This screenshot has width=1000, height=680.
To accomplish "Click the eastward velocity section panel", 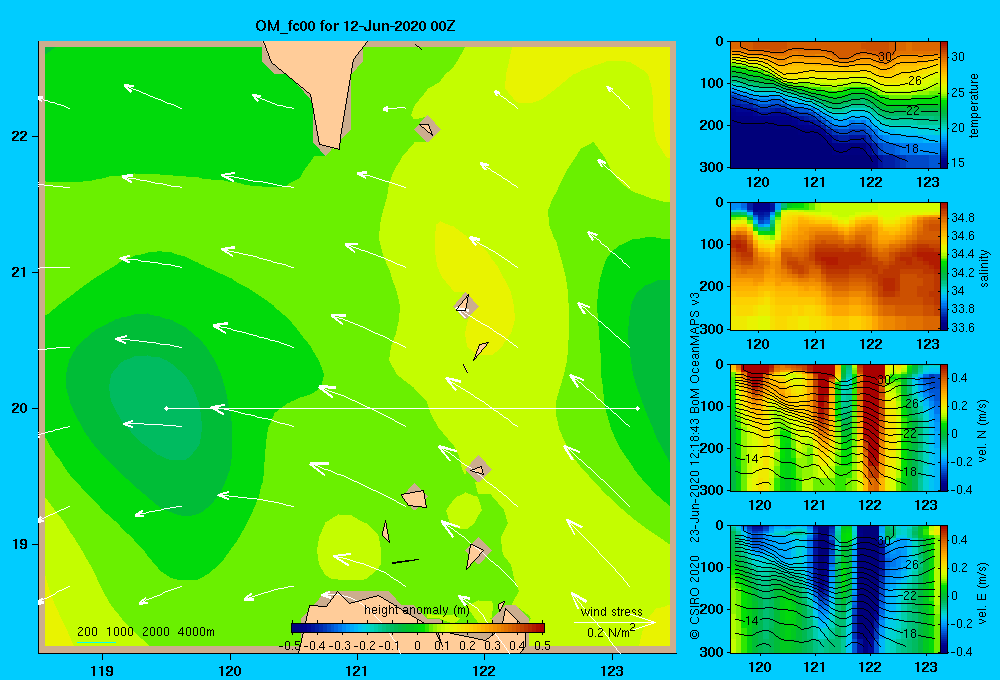I will [834, 589].
